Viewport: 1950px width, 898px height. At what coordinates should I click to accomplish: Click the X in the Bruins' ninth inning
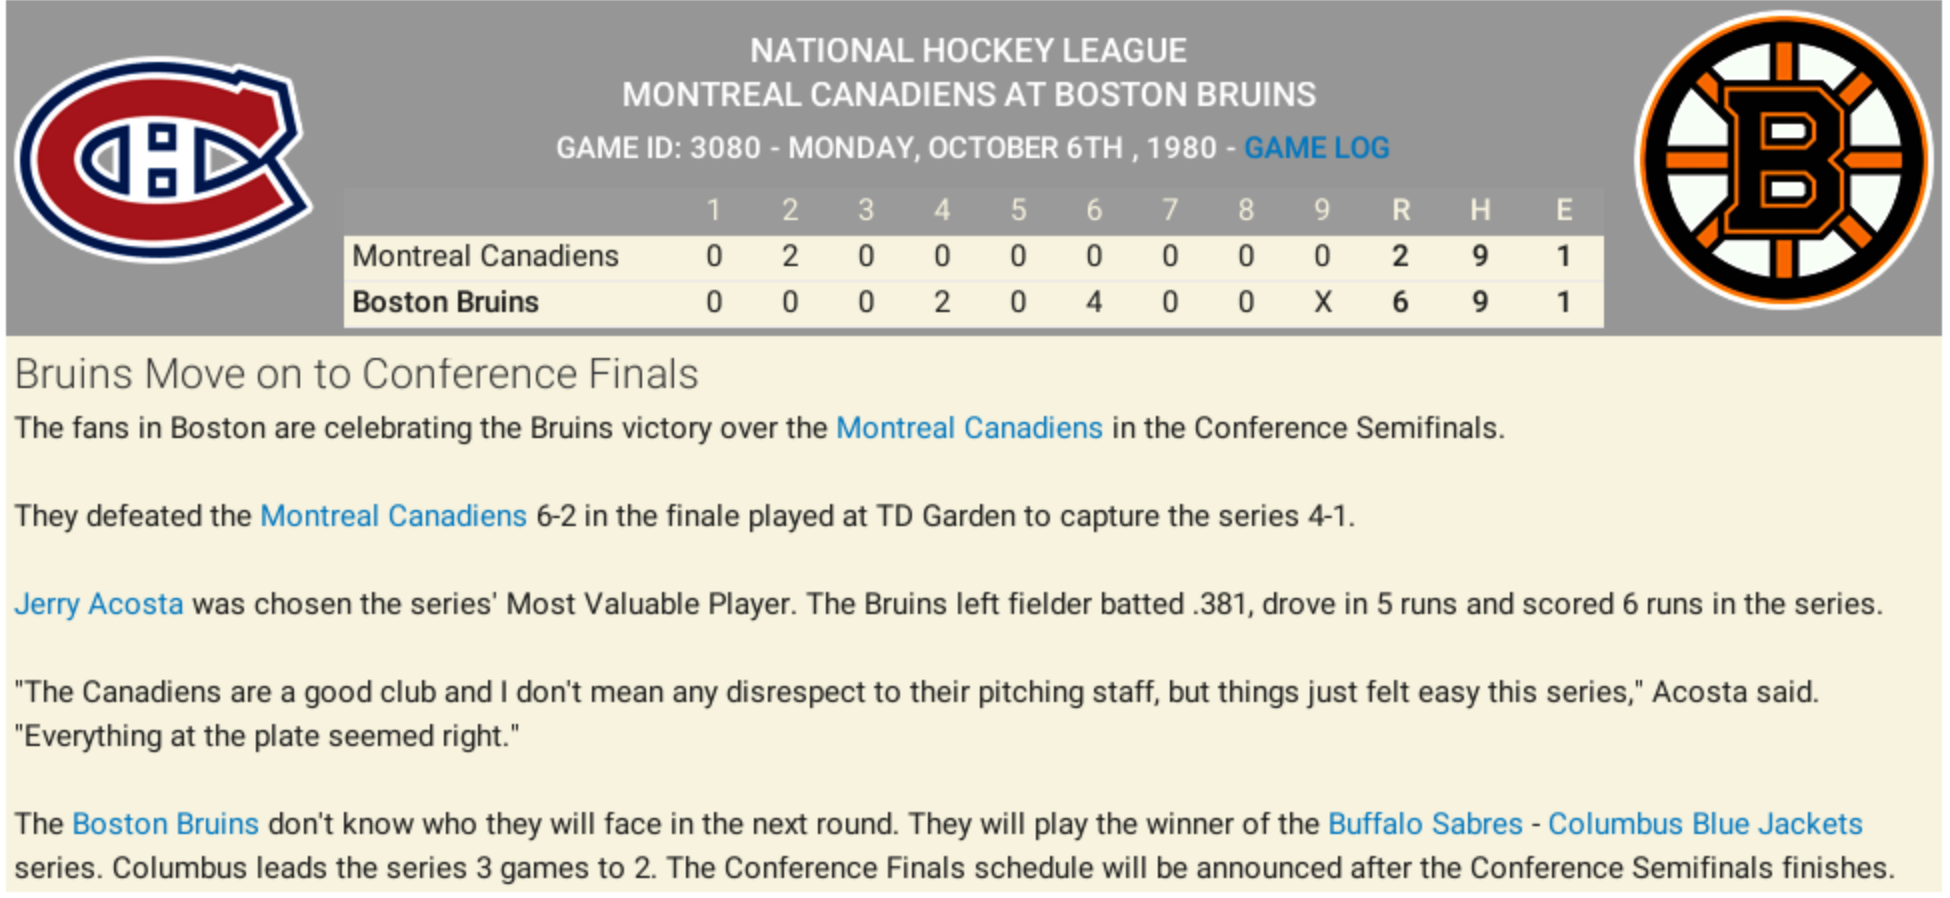pyautogui.click(x=1322, y=302)
